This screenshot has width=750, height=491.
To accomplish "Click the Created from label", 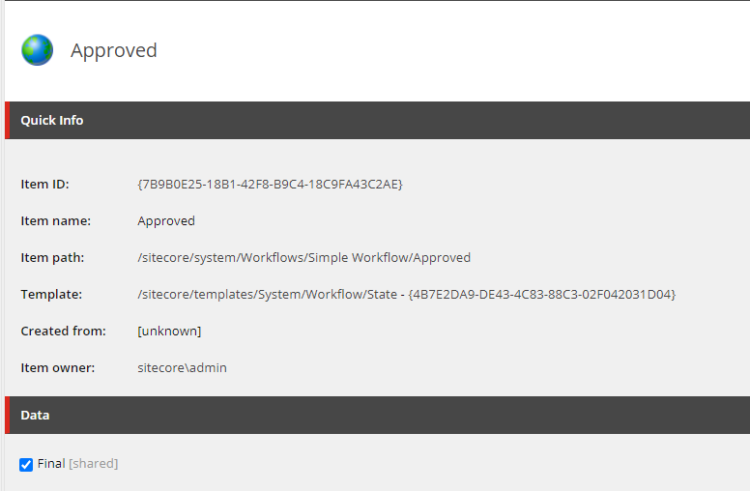I will point(61,331).
